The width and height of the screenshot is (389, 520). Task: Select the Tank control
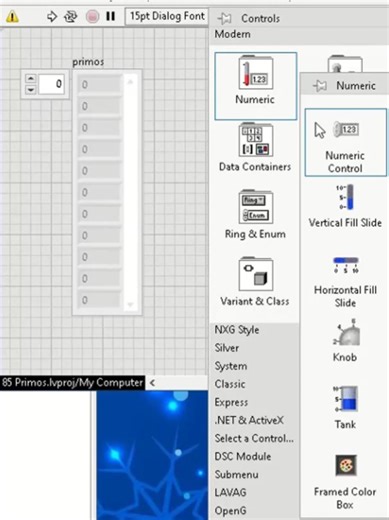(345, 407)
